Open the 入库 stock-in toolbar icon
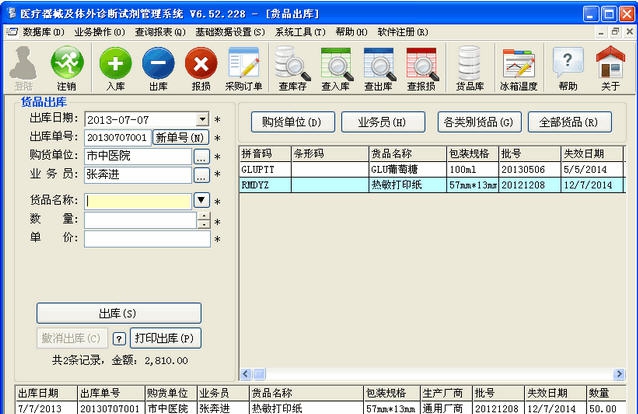 116,68
